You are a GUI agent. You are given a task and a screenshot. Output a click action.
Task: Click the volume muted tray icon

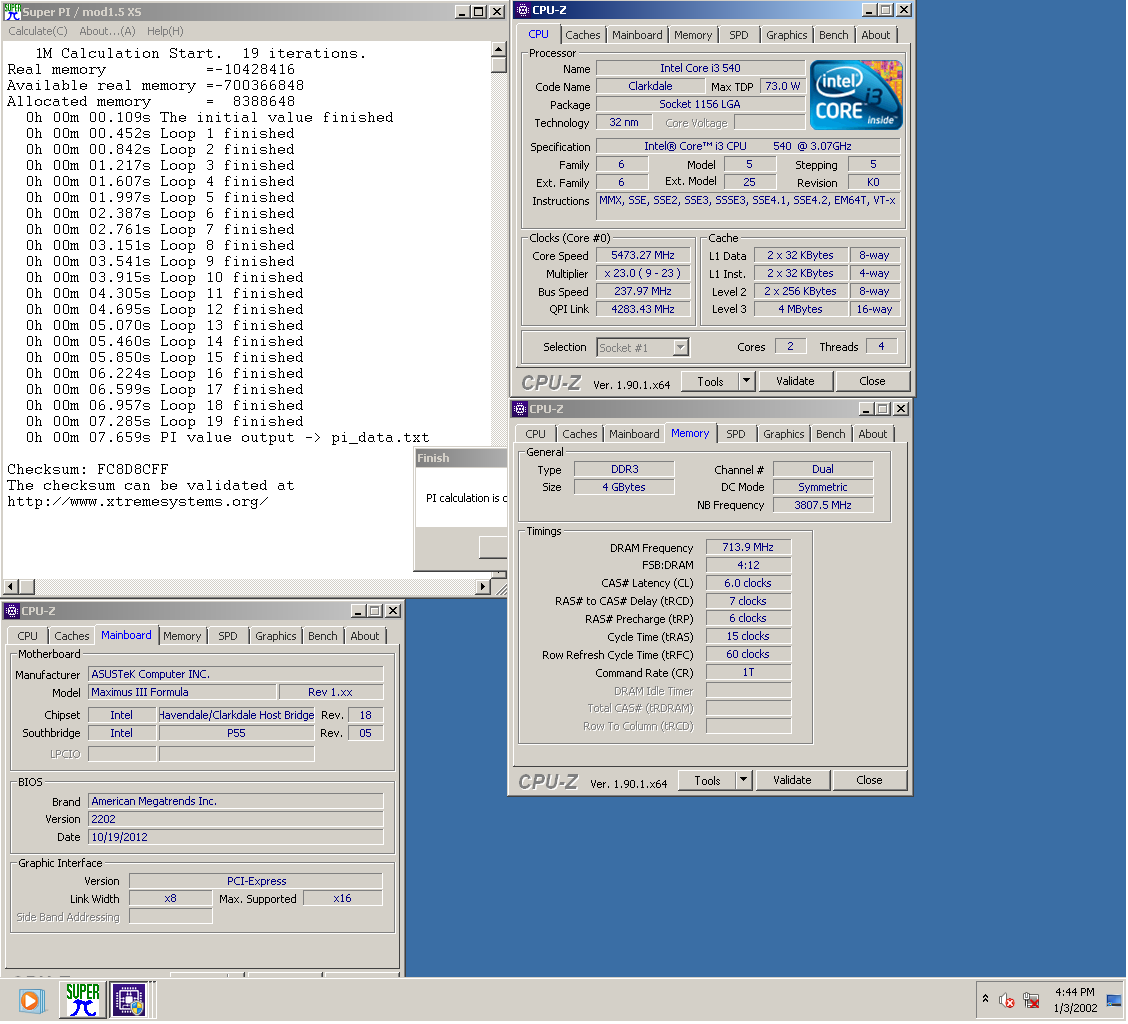coord(1006,1000)
